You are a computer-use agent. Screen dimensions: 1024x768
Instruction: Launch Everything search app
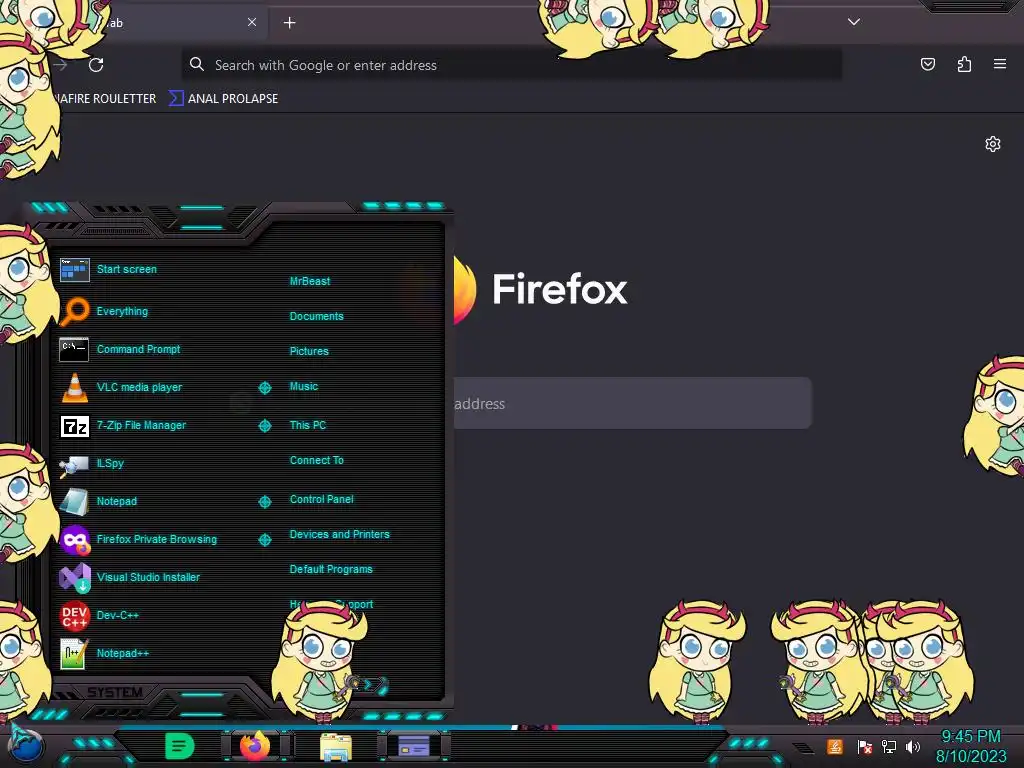(104, 312)
